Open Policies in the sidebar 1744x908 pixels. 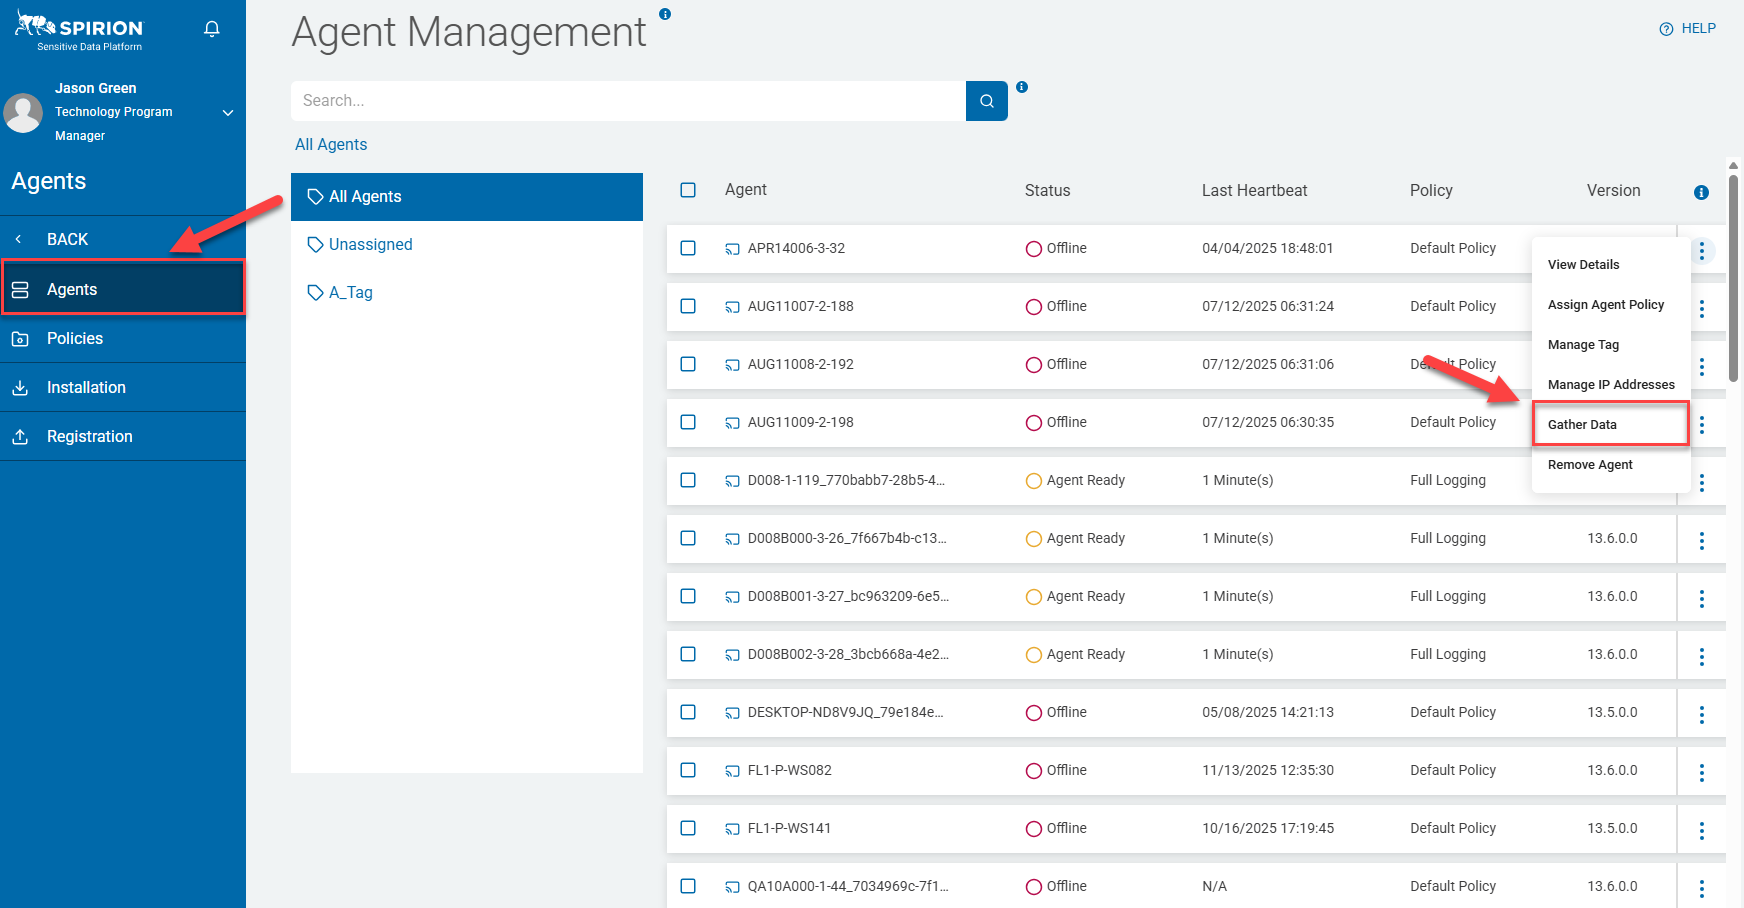click(75, 338)
